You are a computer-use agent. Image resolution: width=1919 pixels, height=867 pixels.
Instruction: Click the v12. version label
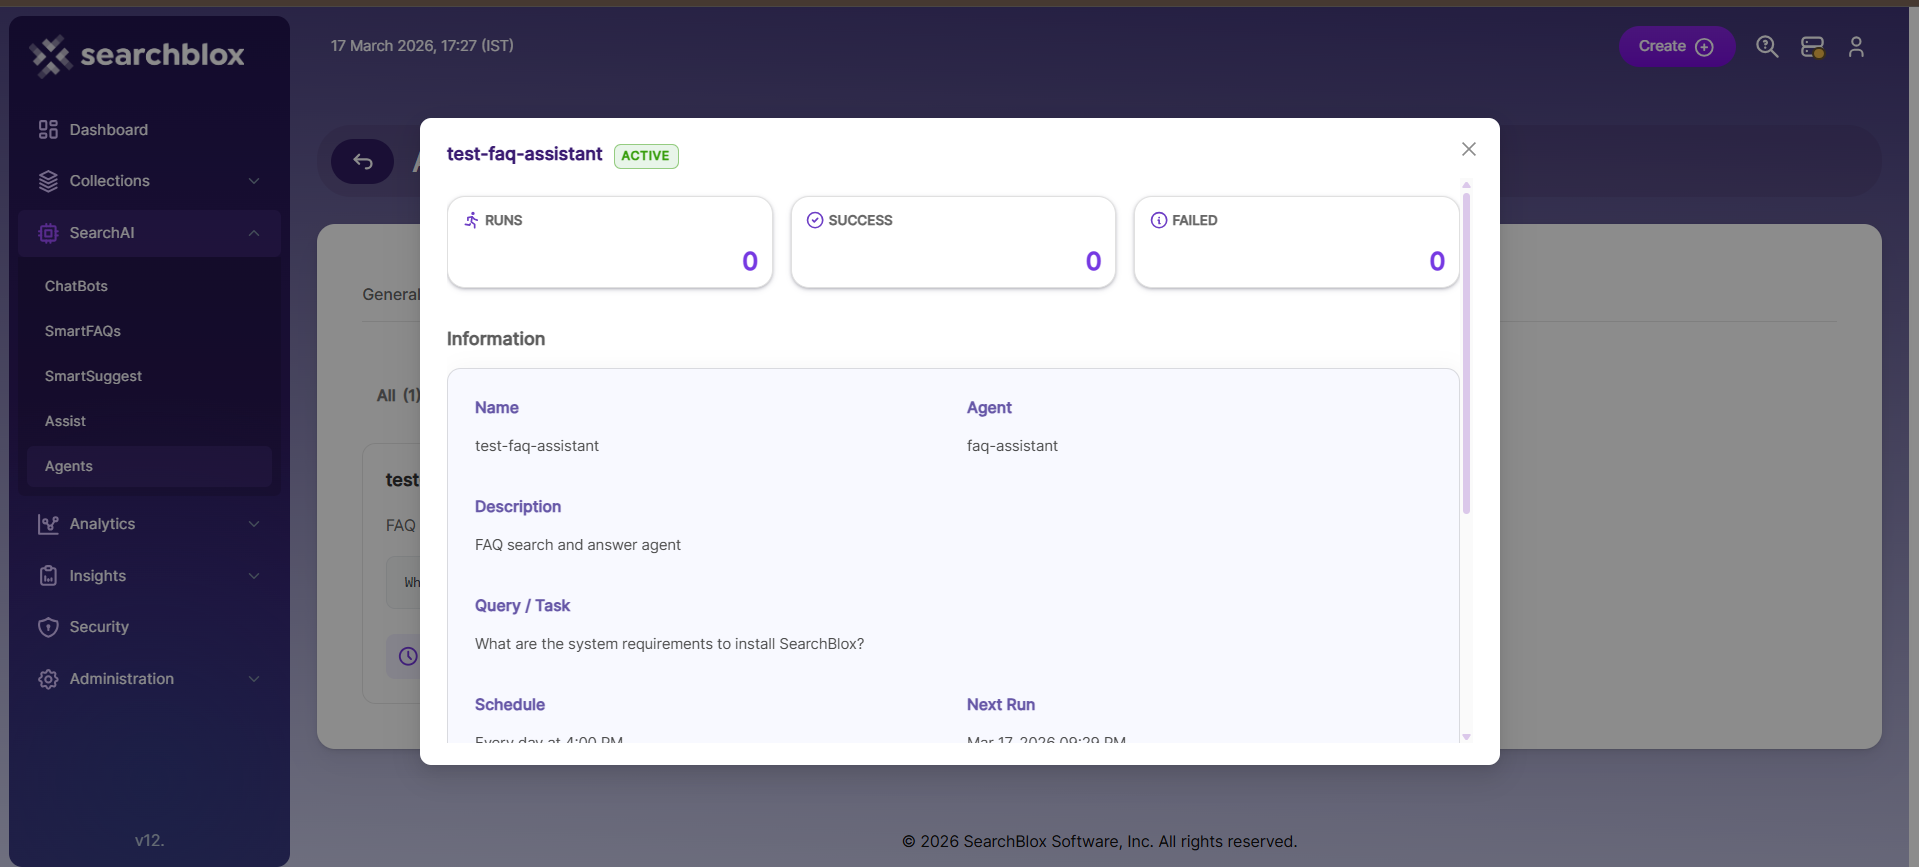(149, 841)
